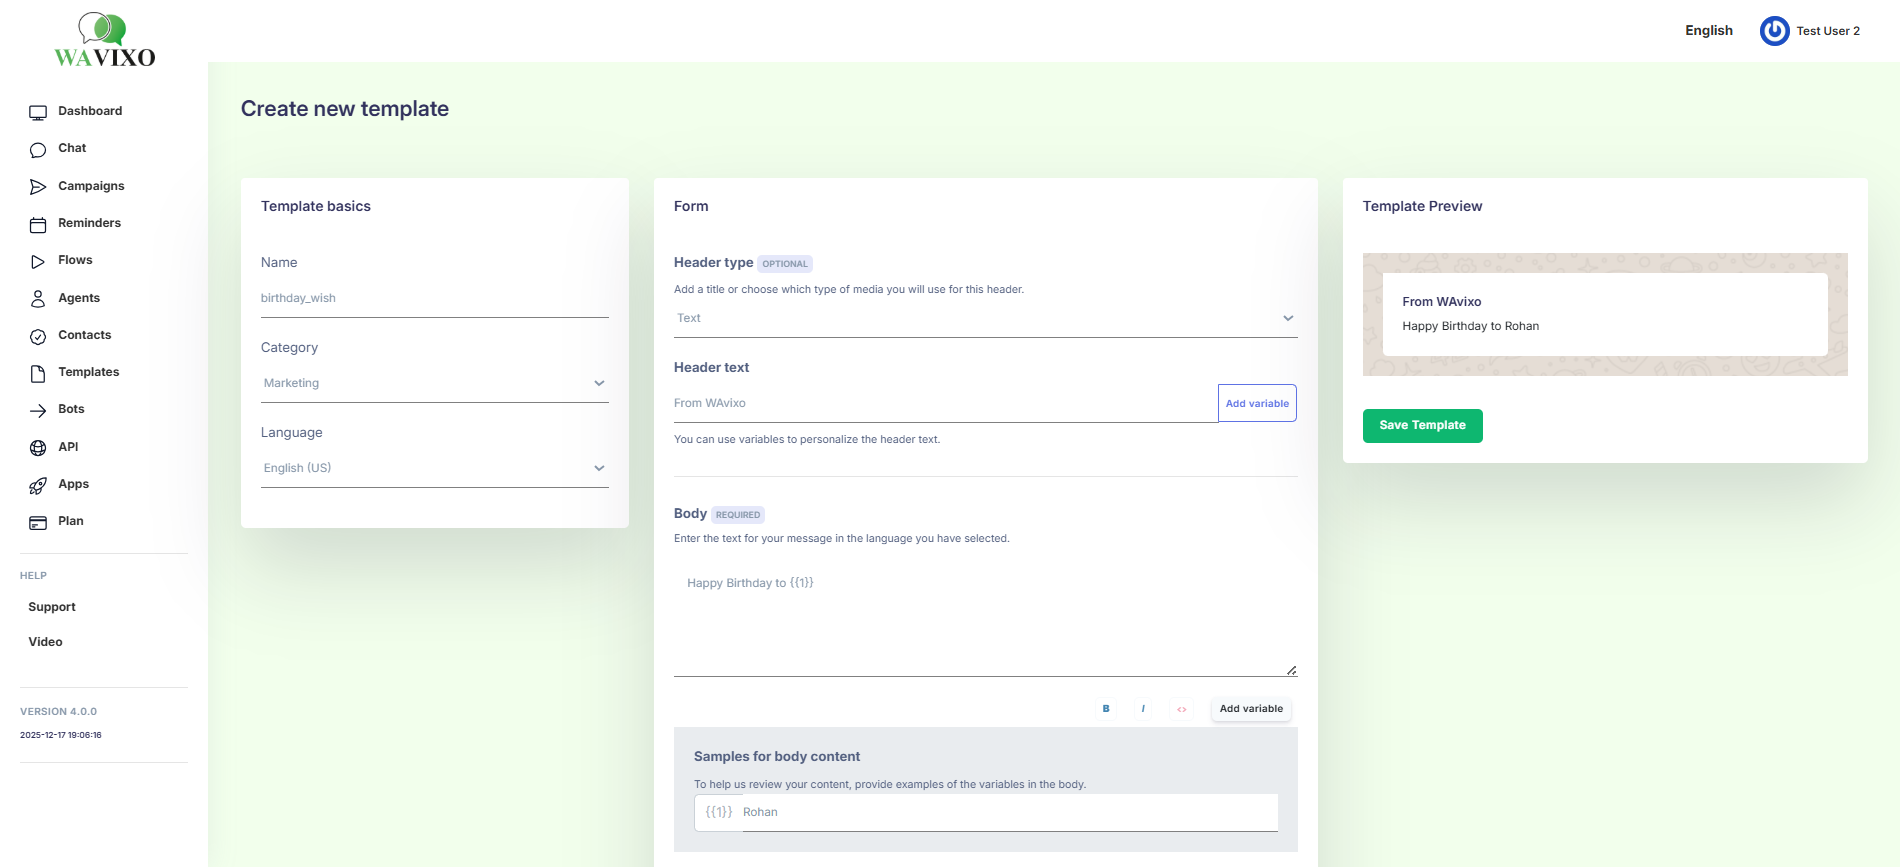
Task: Open Contacts from the sidebar menu
Action: (84, 335)
